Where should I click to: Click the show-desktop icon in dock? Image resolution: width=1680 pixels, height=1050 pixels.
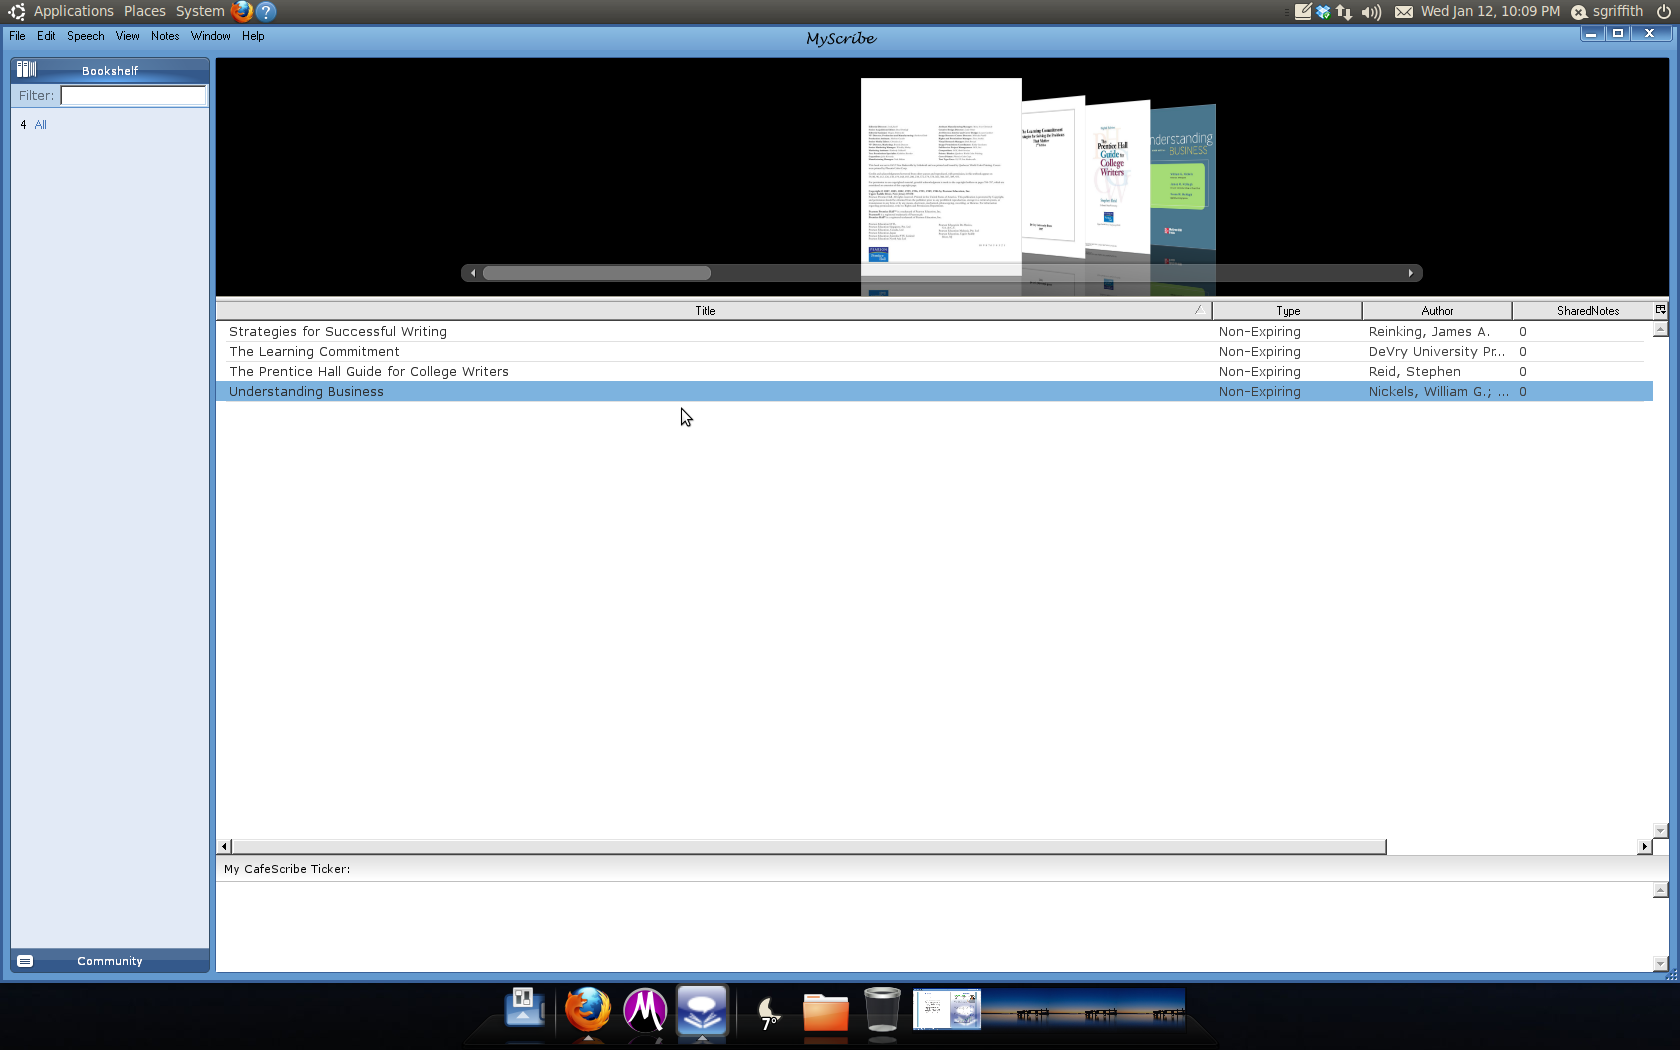click(x=525, y=1008)
